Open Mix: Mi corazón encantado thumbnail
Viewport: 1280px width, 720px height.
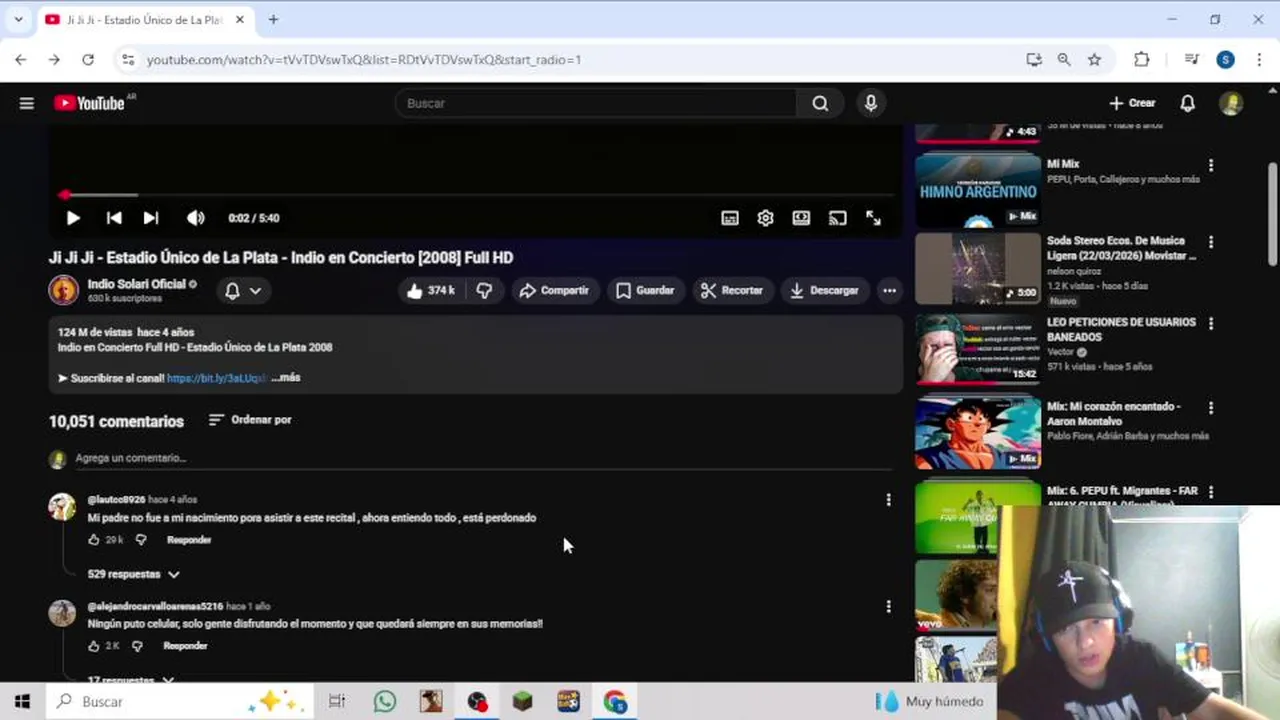point(978,433)
